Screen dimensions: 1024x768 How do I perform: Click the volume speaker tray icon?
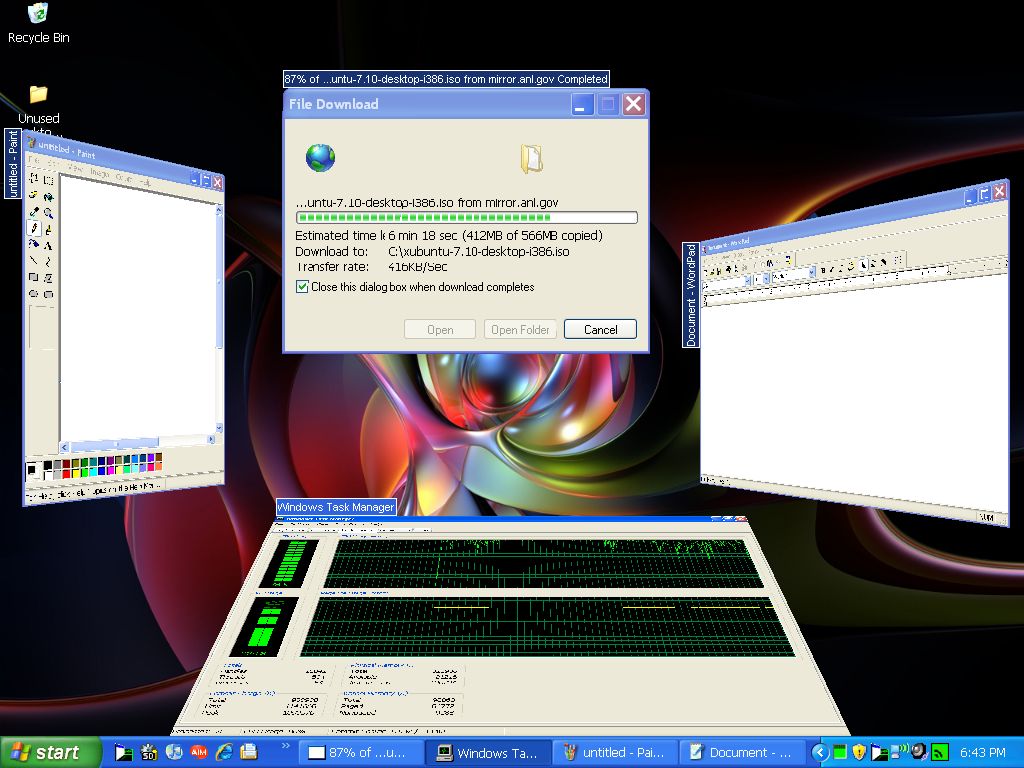919,752
